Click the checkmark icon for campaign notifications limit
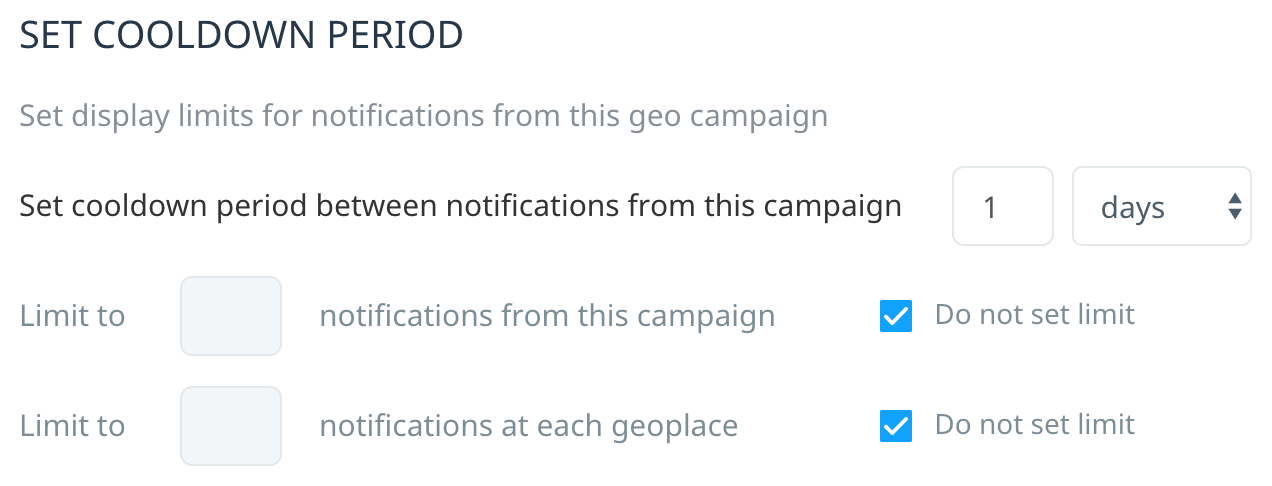 [x=896, y=316]
